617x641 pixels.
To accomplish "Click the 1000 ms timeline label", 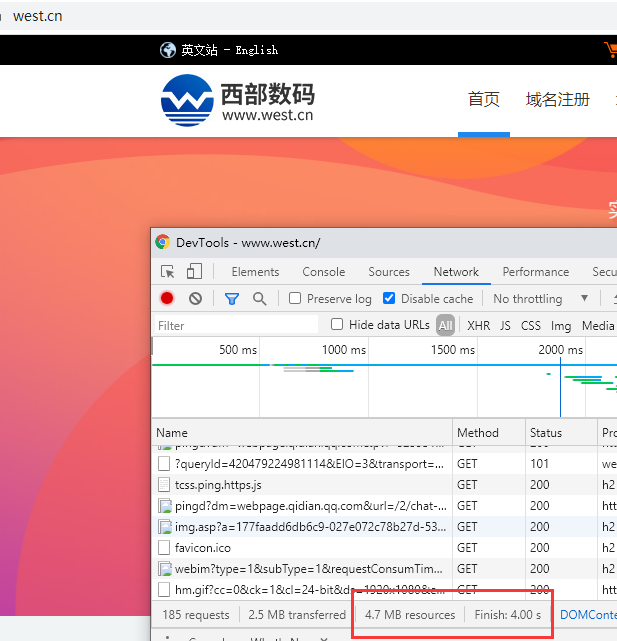I will click(344, 350).
